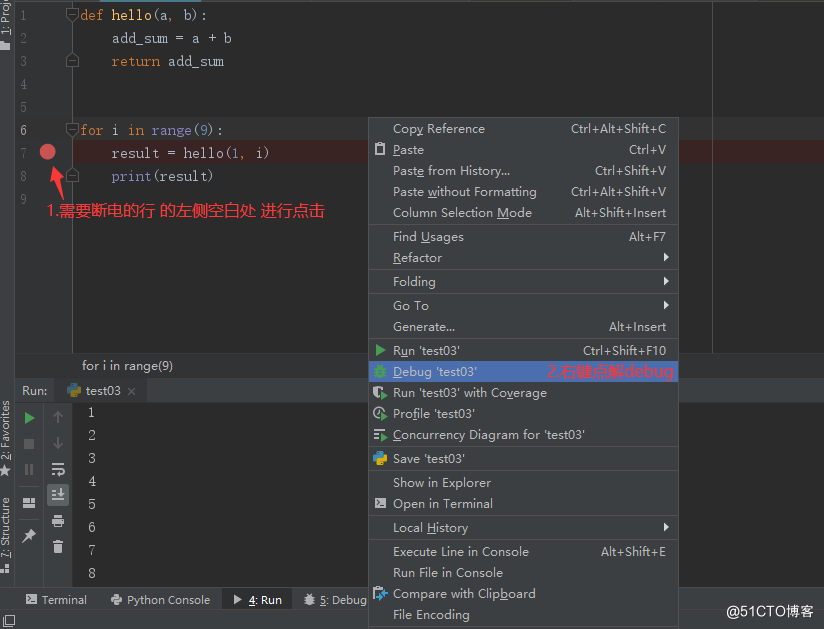Click the tool window quick-access icon at bottom-left corner
The height and width of the screenshot is (629, 824).
pos(9,620)
